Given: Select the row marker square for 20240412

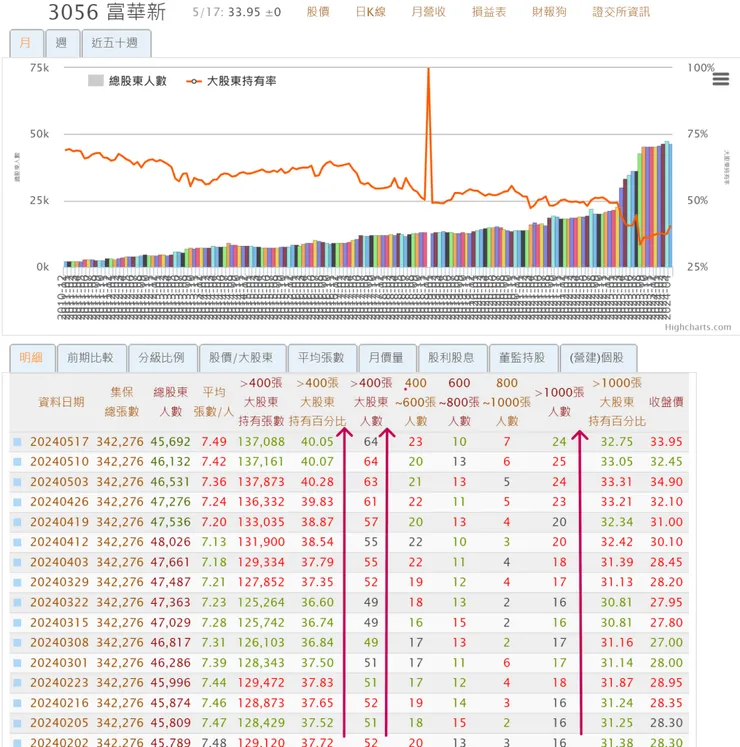Looking at the screenshot, I should 18,542.
